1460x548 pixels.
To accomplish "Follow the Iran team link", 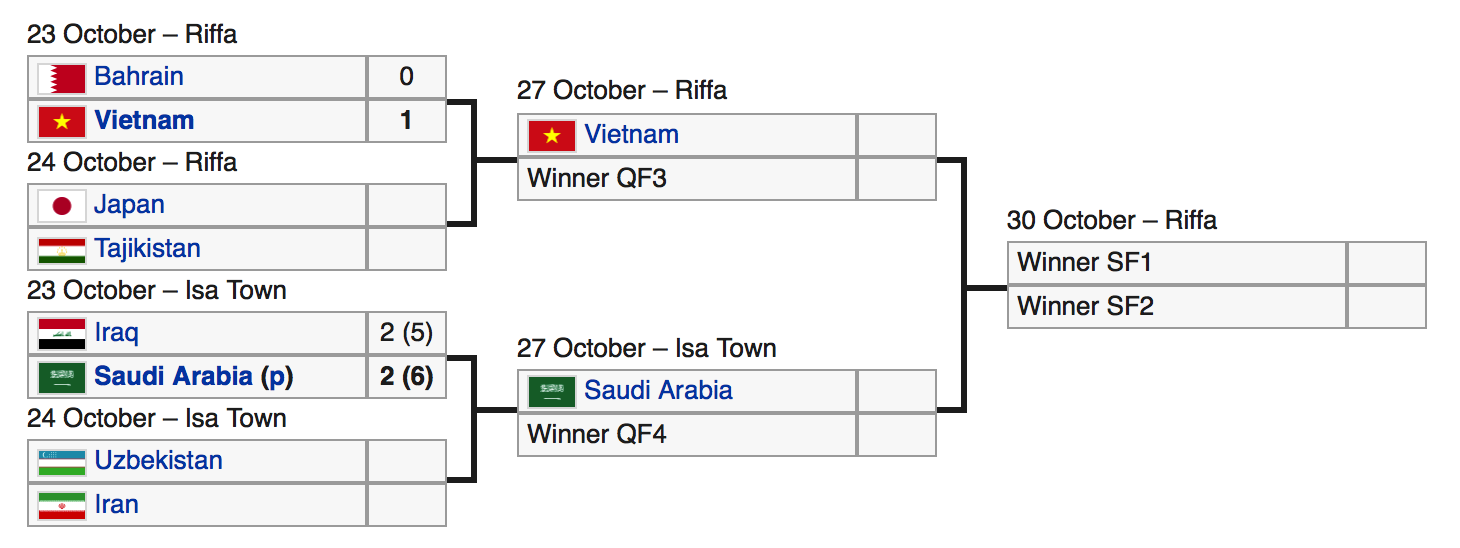I will [x=116, y=505].
